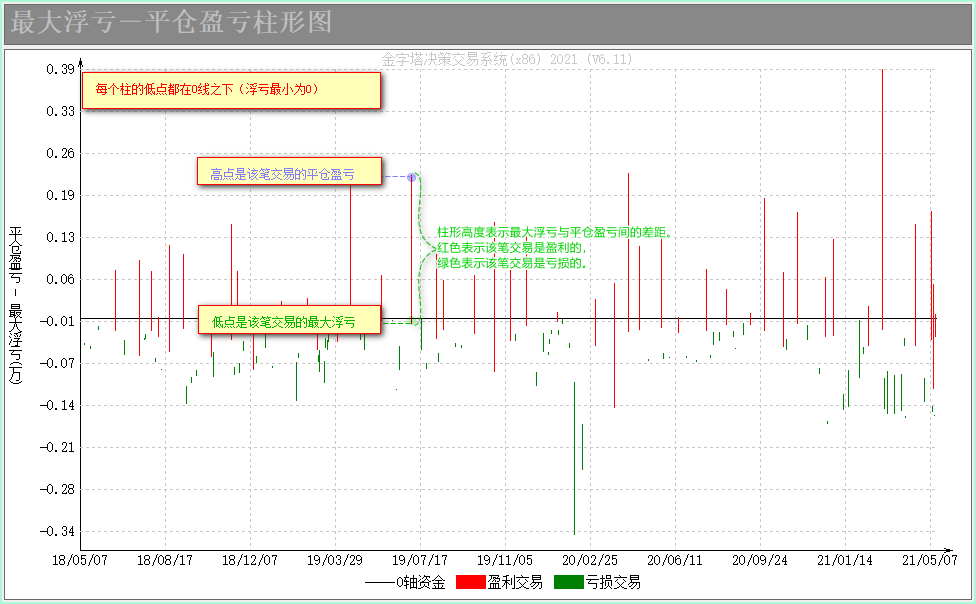Image resolution: width=976 pixels, height=604 pixels.
Task: Select the 19/07/17 date label
Action: 421,561
